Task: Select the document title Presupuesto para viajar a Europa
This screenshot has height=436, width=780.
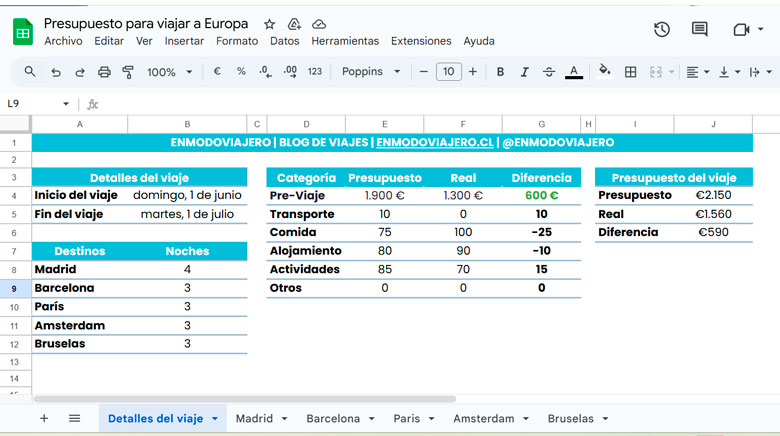Action: click(x=146, y=23)
